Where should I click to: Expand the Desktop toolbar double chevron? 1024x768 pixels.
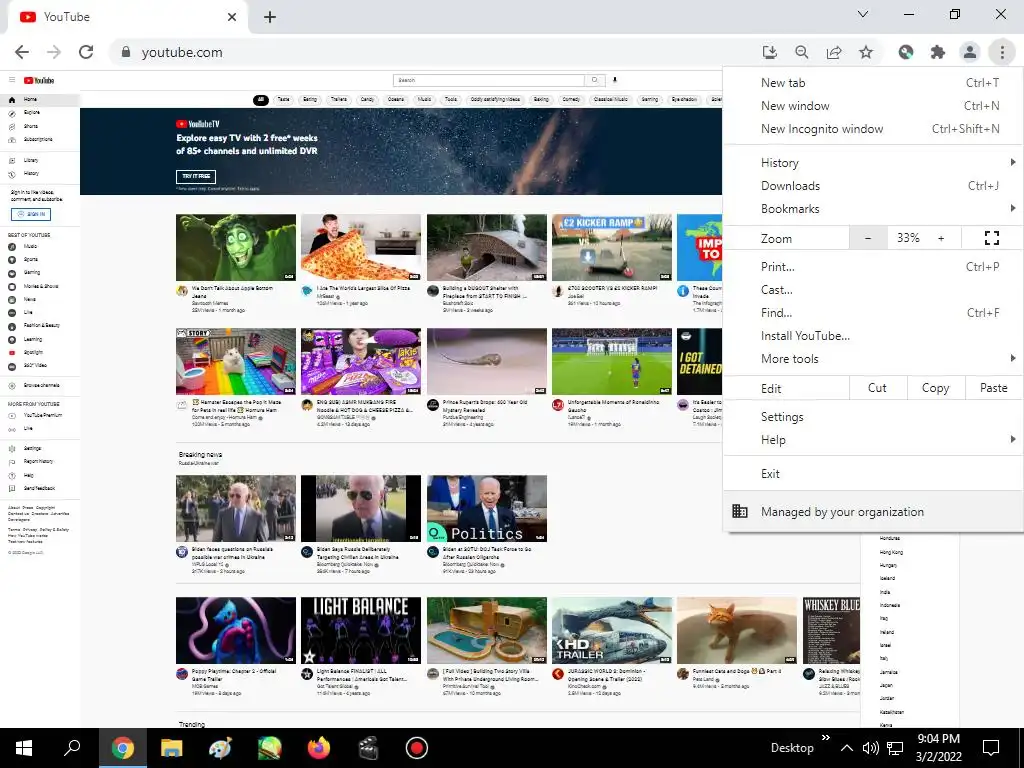825,738
